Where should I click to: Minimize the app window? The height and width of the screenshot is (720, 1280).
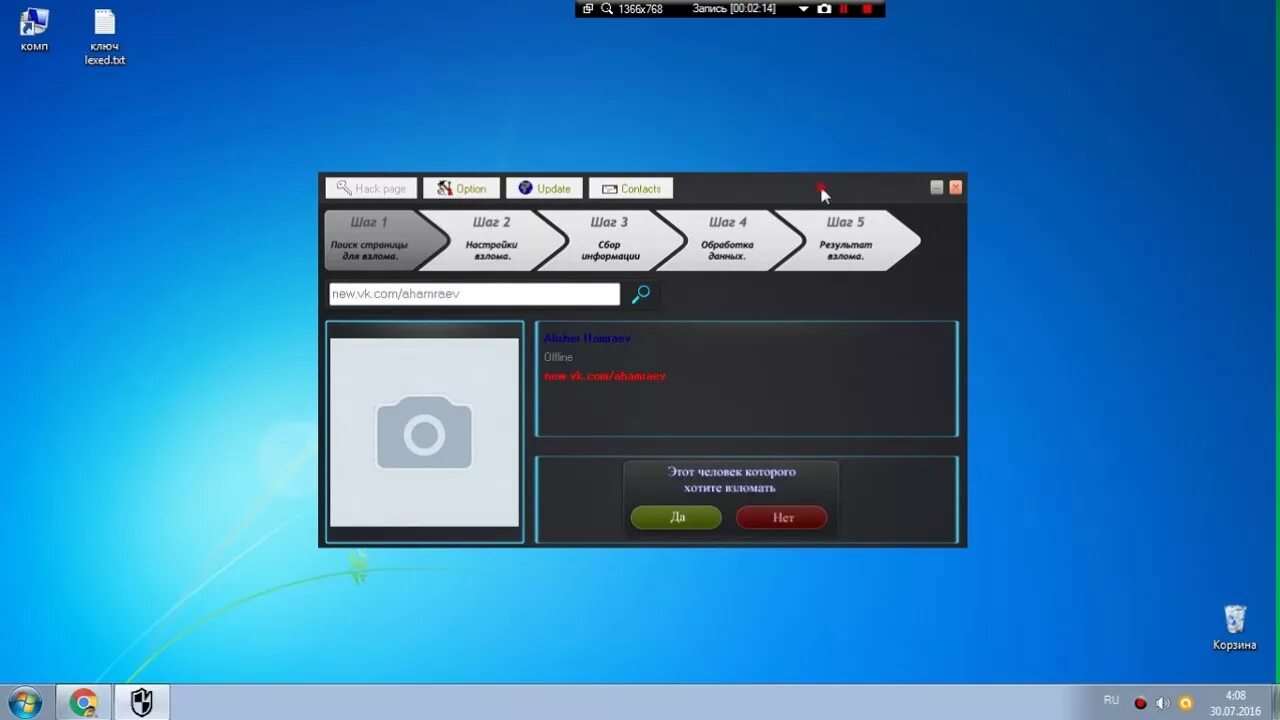pyautogui.click(x=937, y=187)
